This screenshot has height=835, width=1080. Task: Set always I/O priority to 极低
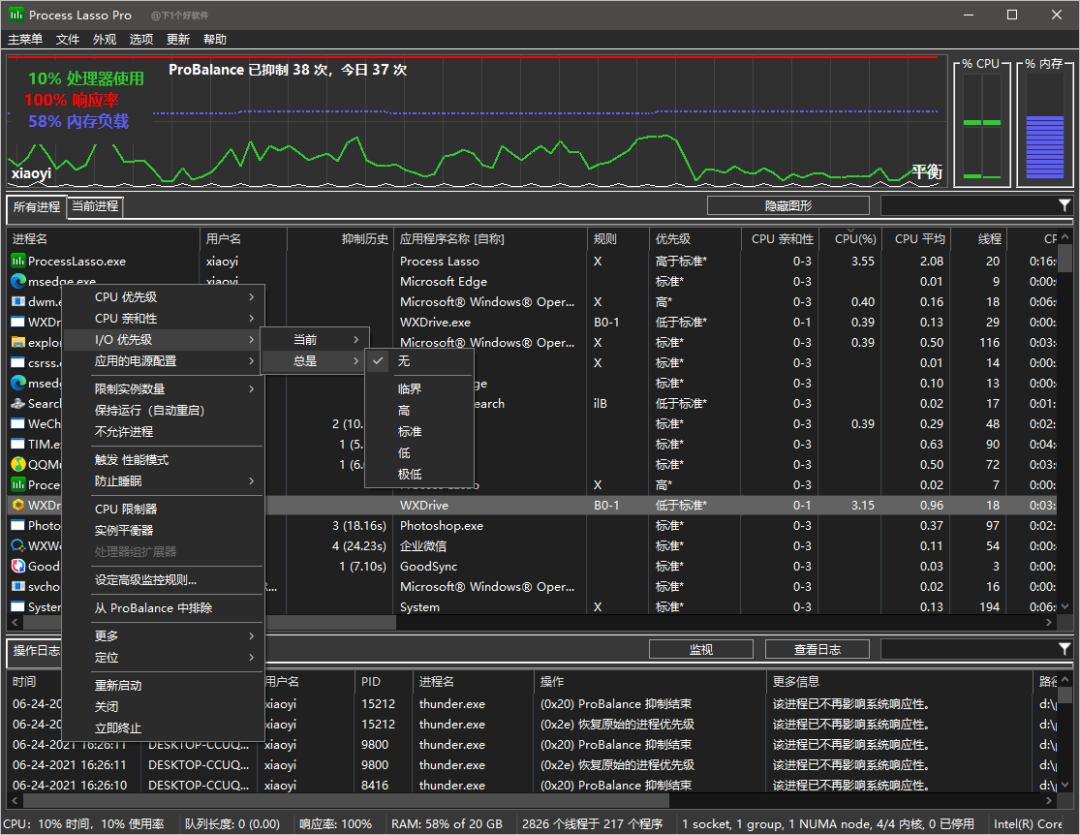(x=410, y=474)
